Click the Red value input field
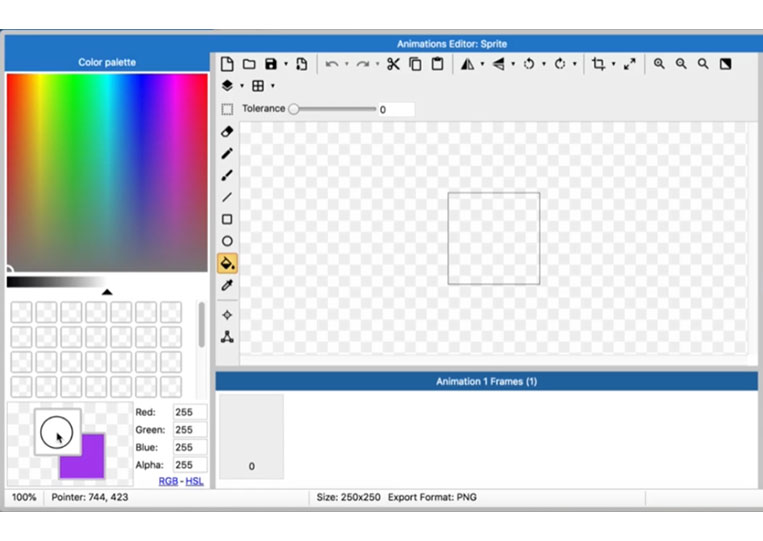 pyautogui.click(x=190, y=412)
